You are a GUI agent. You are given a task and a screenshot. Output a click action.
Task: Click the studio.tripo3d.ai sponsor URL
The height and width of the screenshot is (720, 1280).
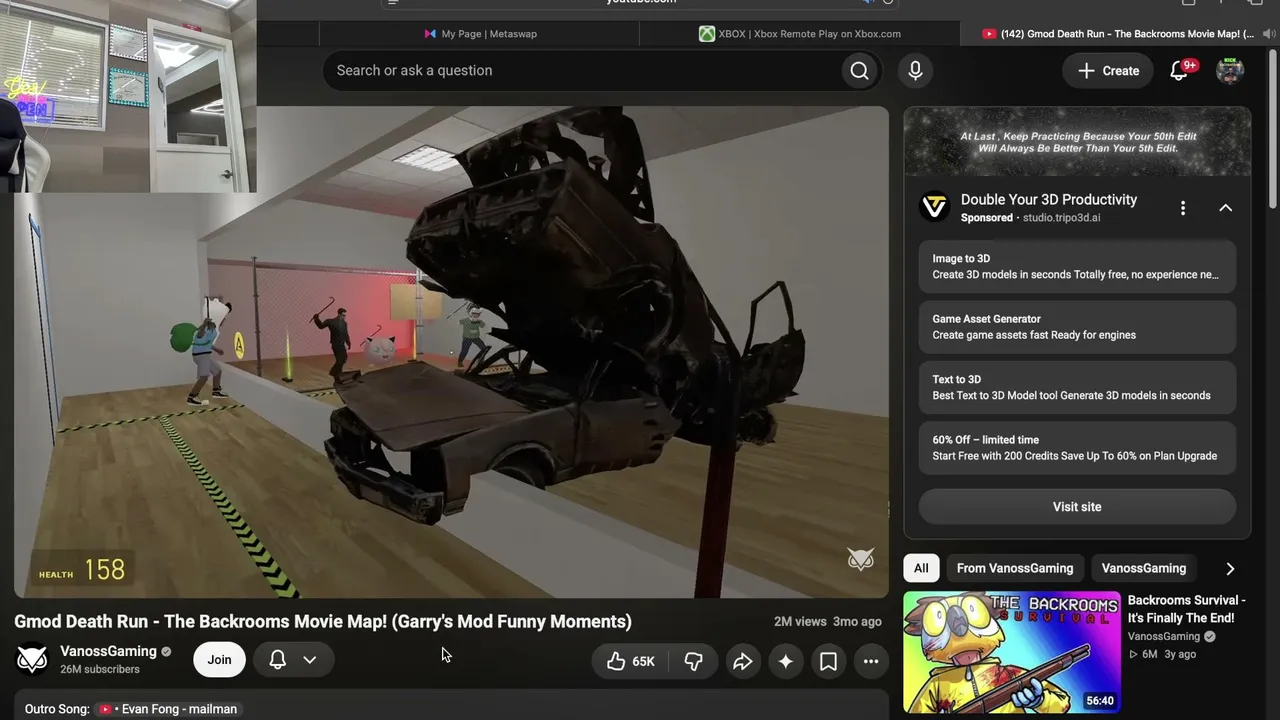pos(1061,218)
